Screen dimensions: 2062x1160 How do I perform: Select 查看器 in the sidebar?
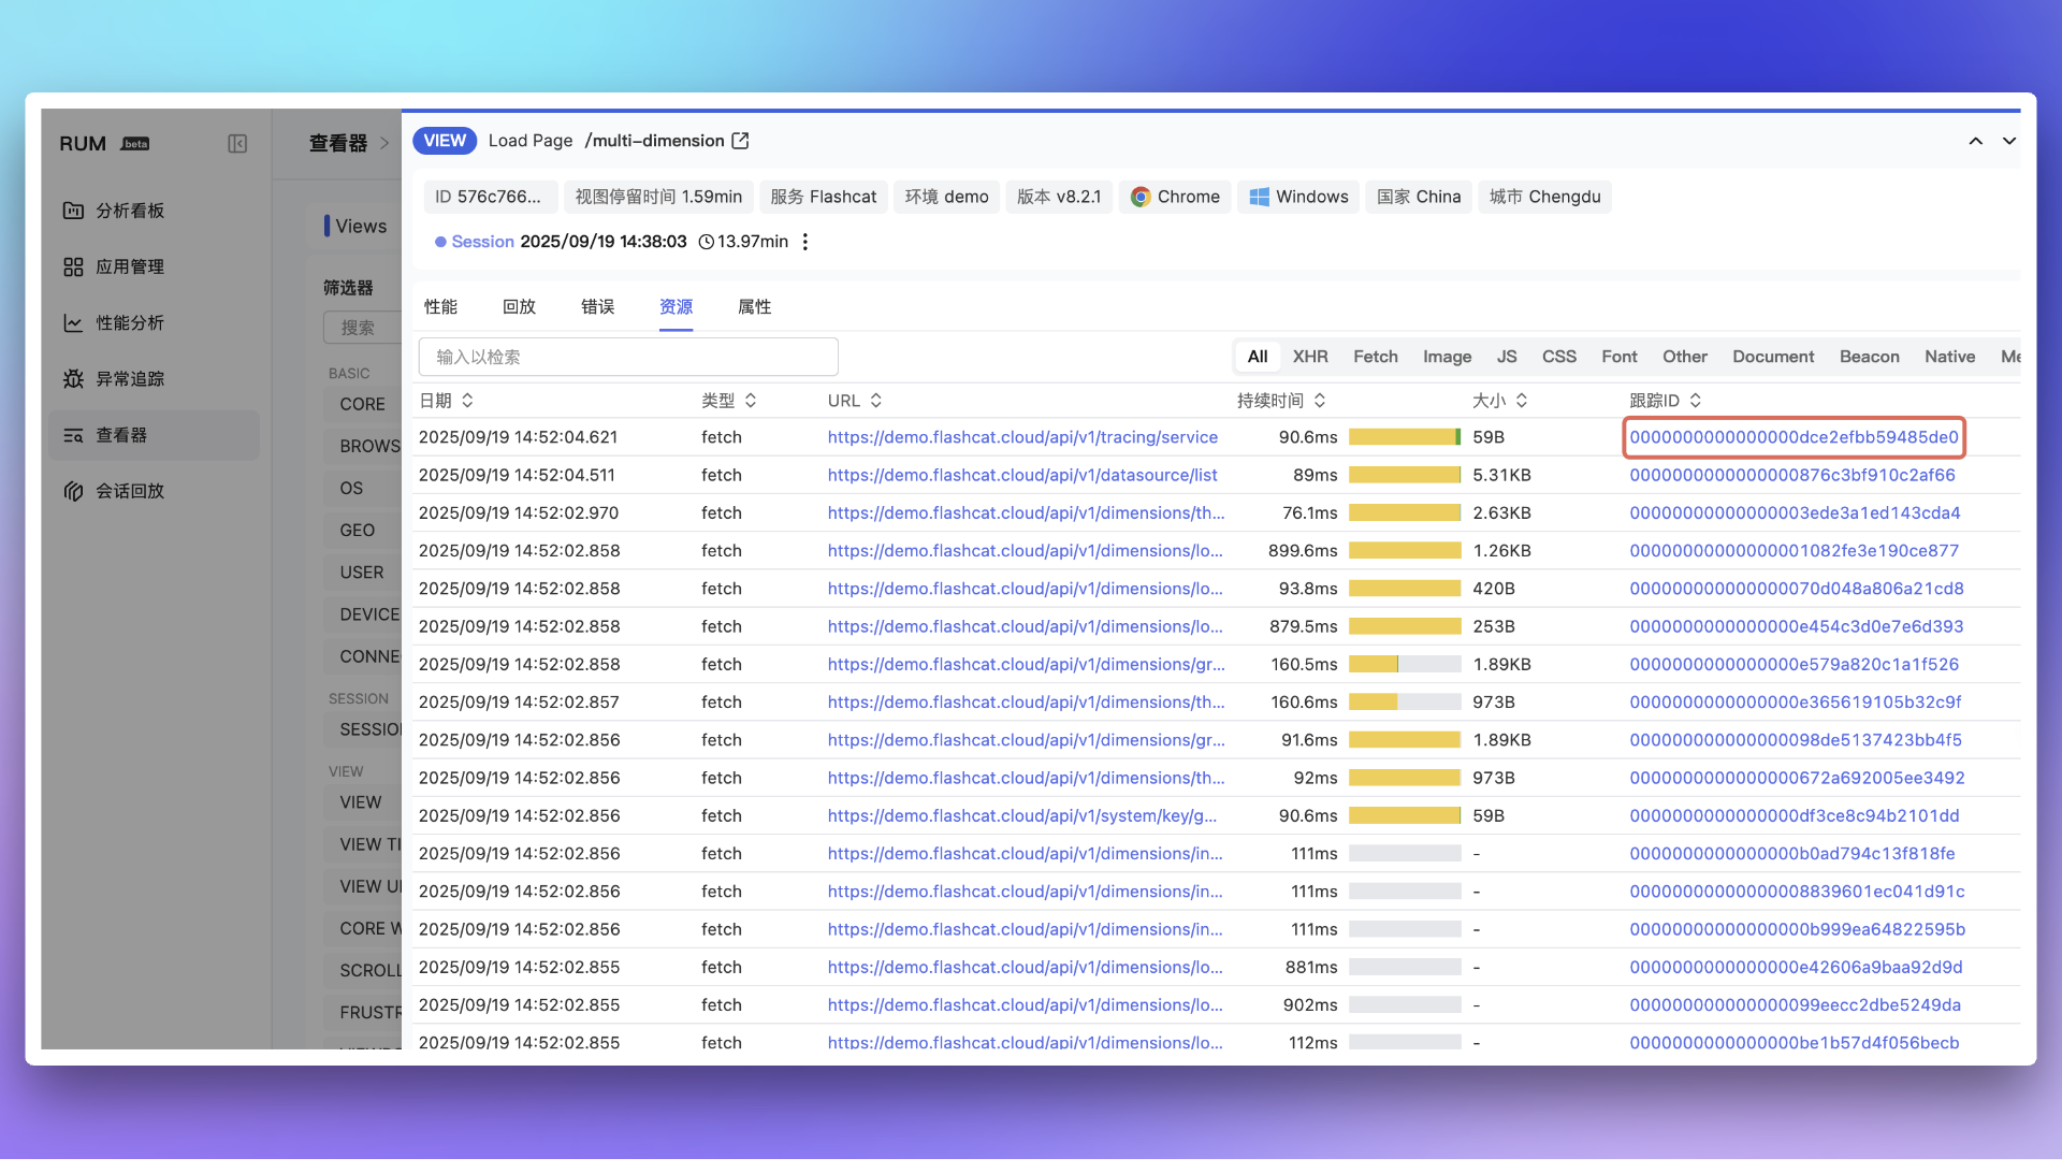[154, 435]
